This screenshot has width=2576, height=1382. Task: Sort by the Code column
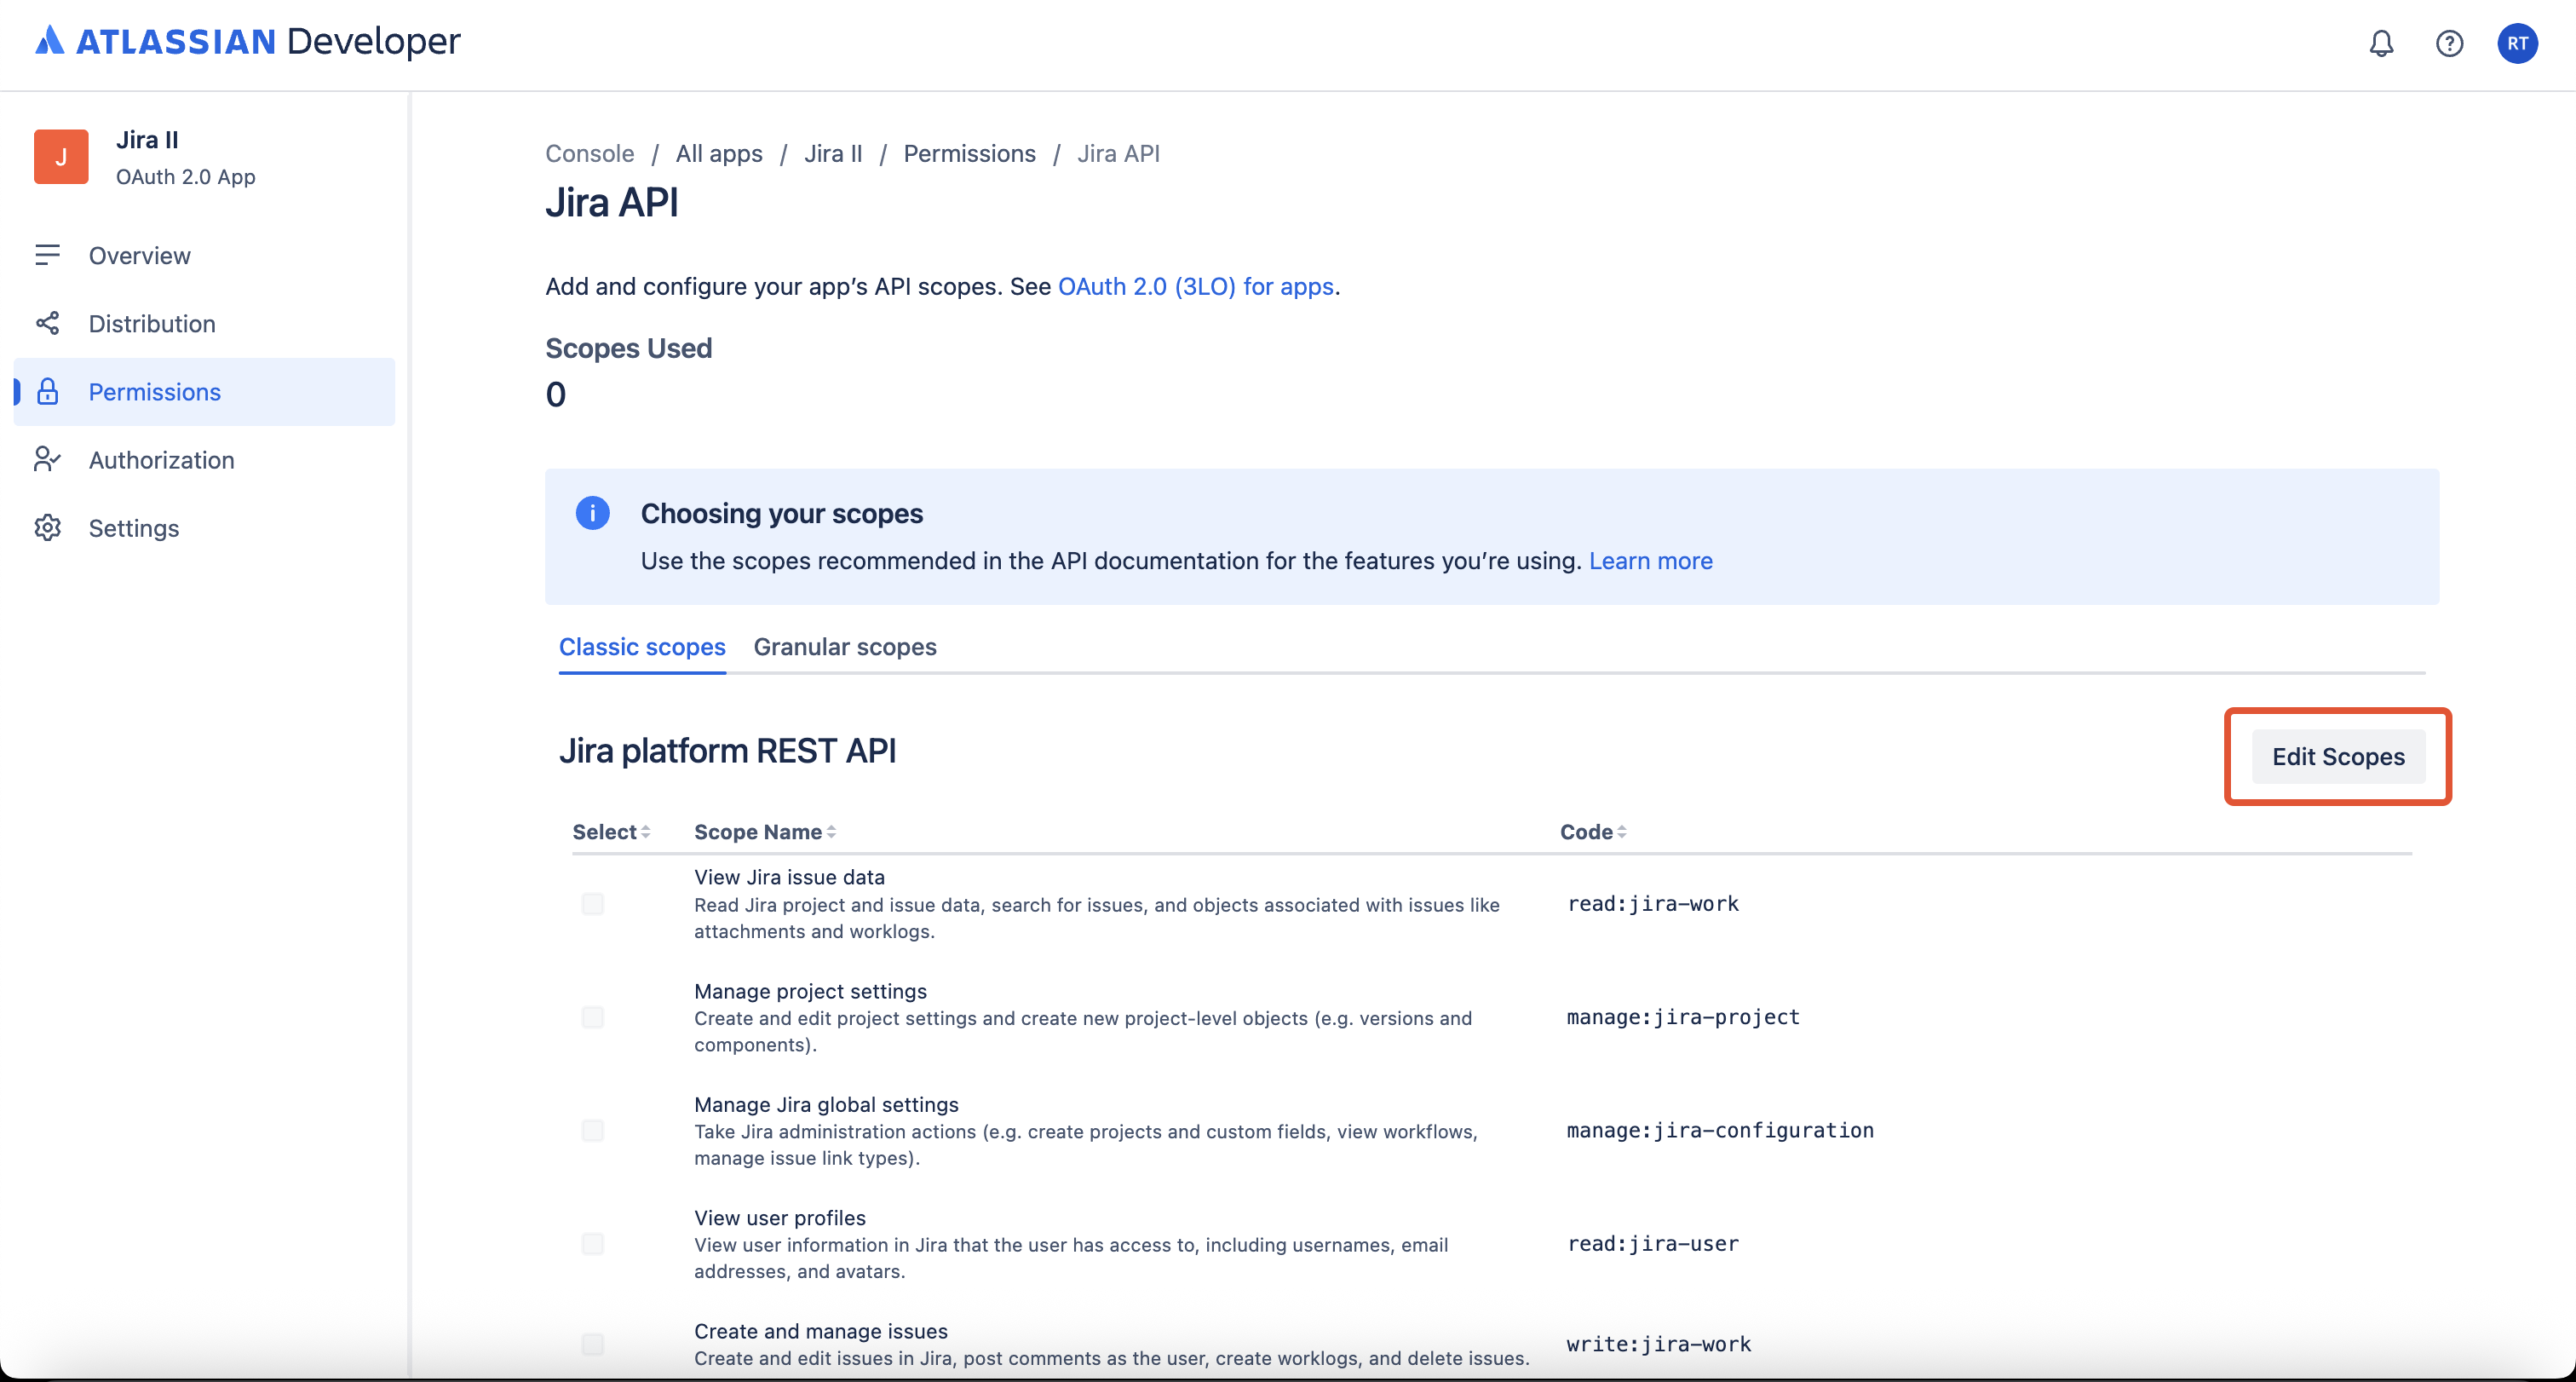tap(1593, 832)
